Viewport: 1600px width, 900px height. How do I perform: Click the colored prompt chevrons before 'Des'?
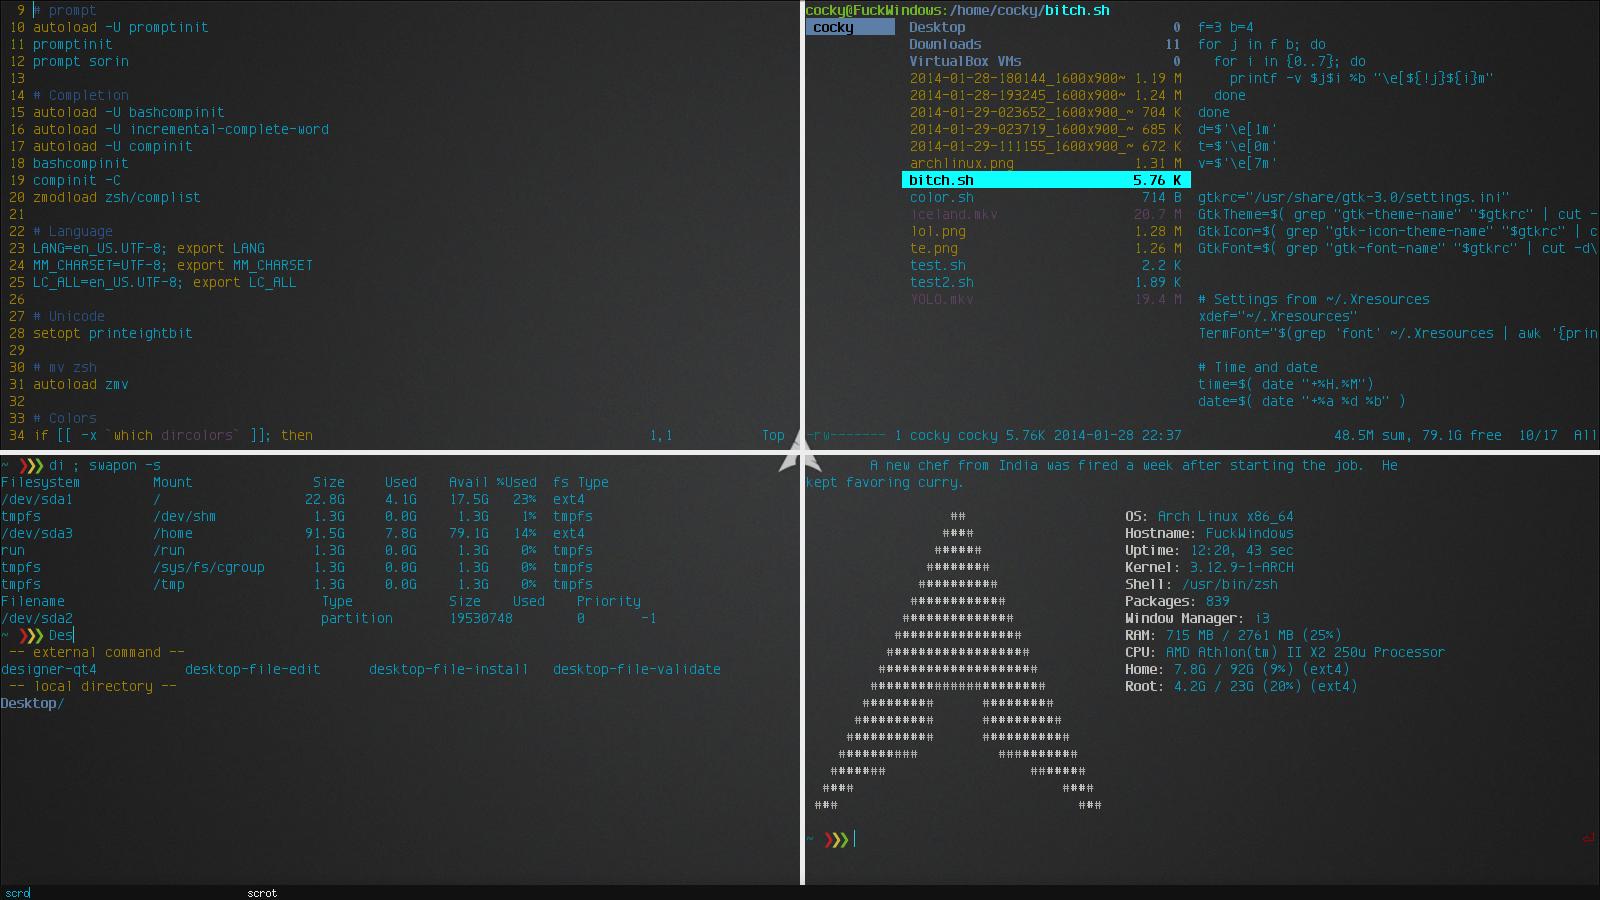[x=31, y=635]
